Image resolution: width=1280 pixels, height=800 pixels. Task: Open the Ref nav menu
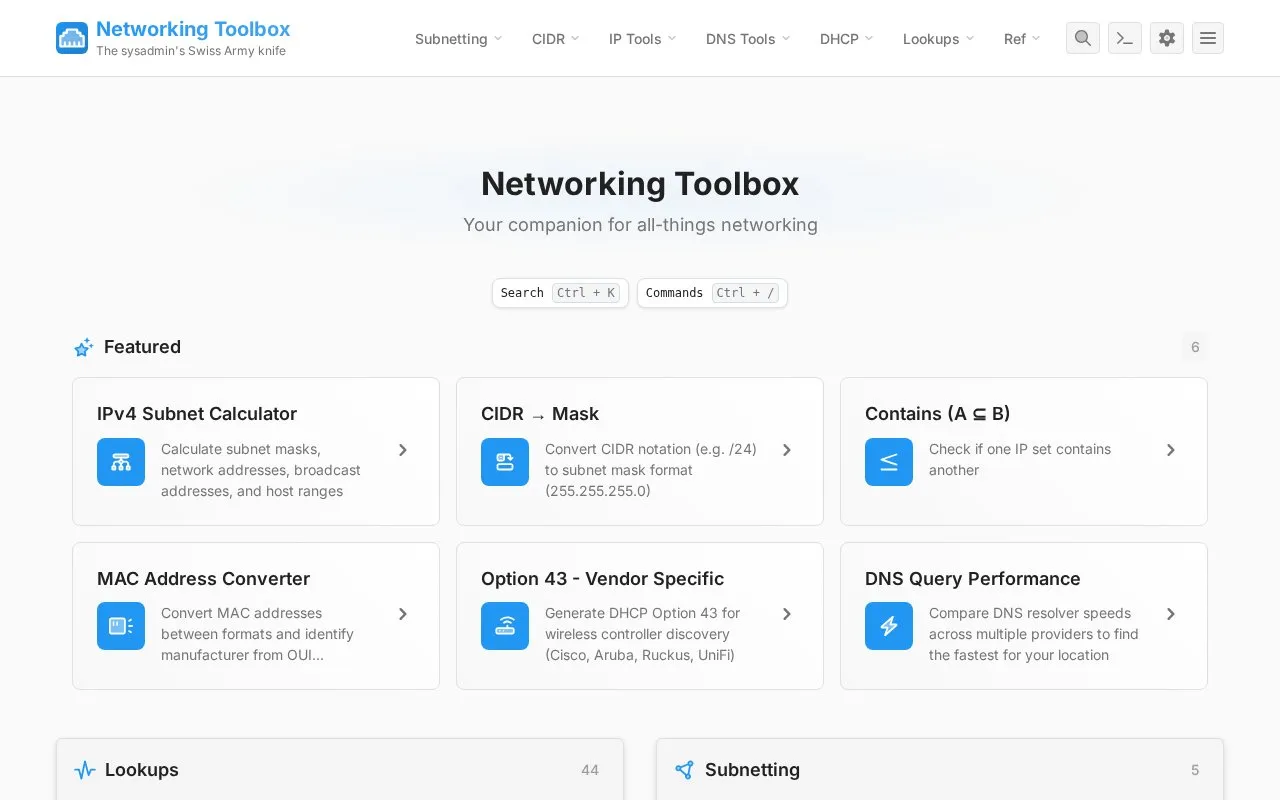1022,39
